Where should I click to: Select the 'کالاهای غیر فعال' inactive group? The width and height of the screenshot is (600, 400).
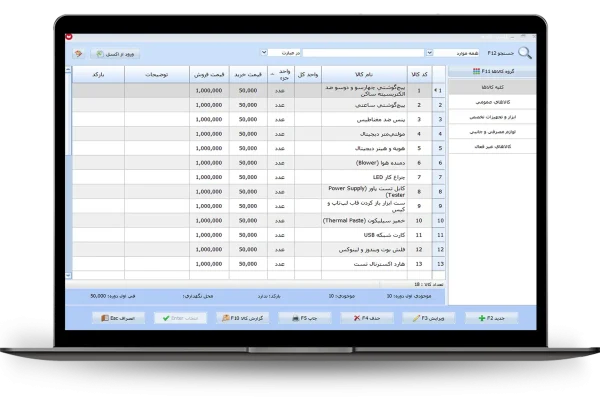click(492, 147)
